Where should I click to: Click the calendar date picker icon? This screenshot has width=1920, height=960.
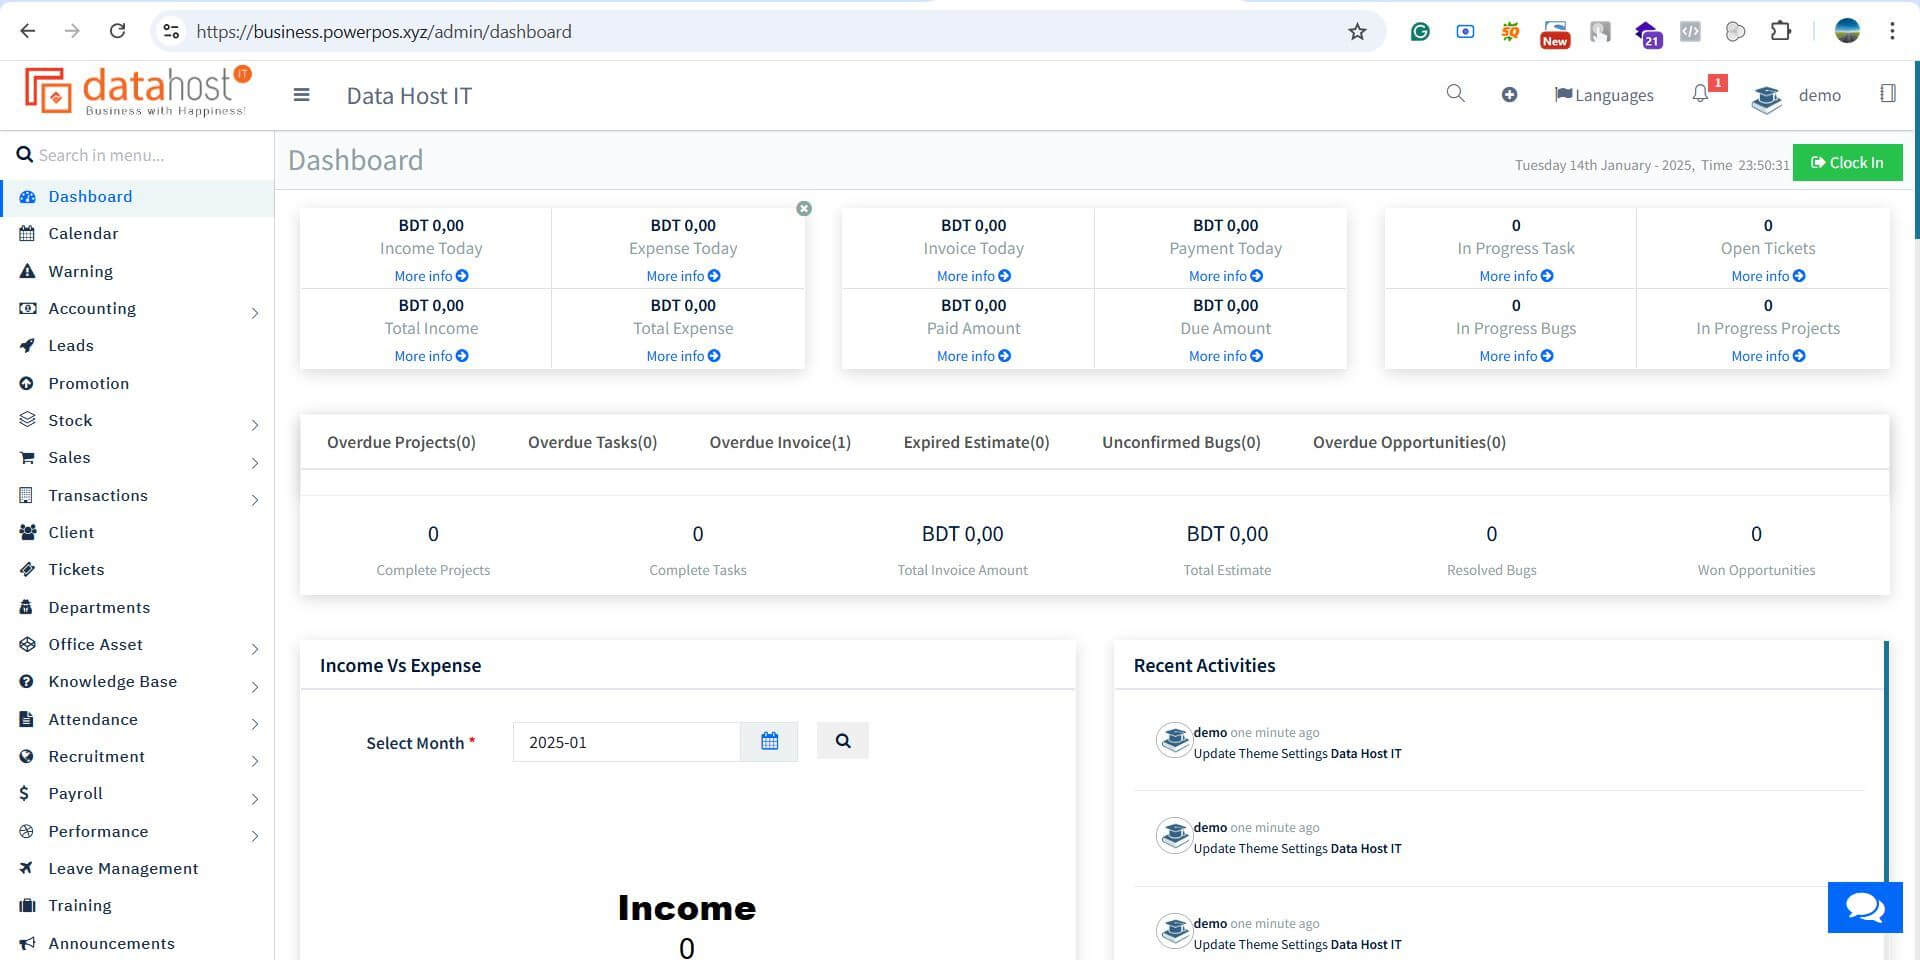pyautogui.click(x=769, y=742)
